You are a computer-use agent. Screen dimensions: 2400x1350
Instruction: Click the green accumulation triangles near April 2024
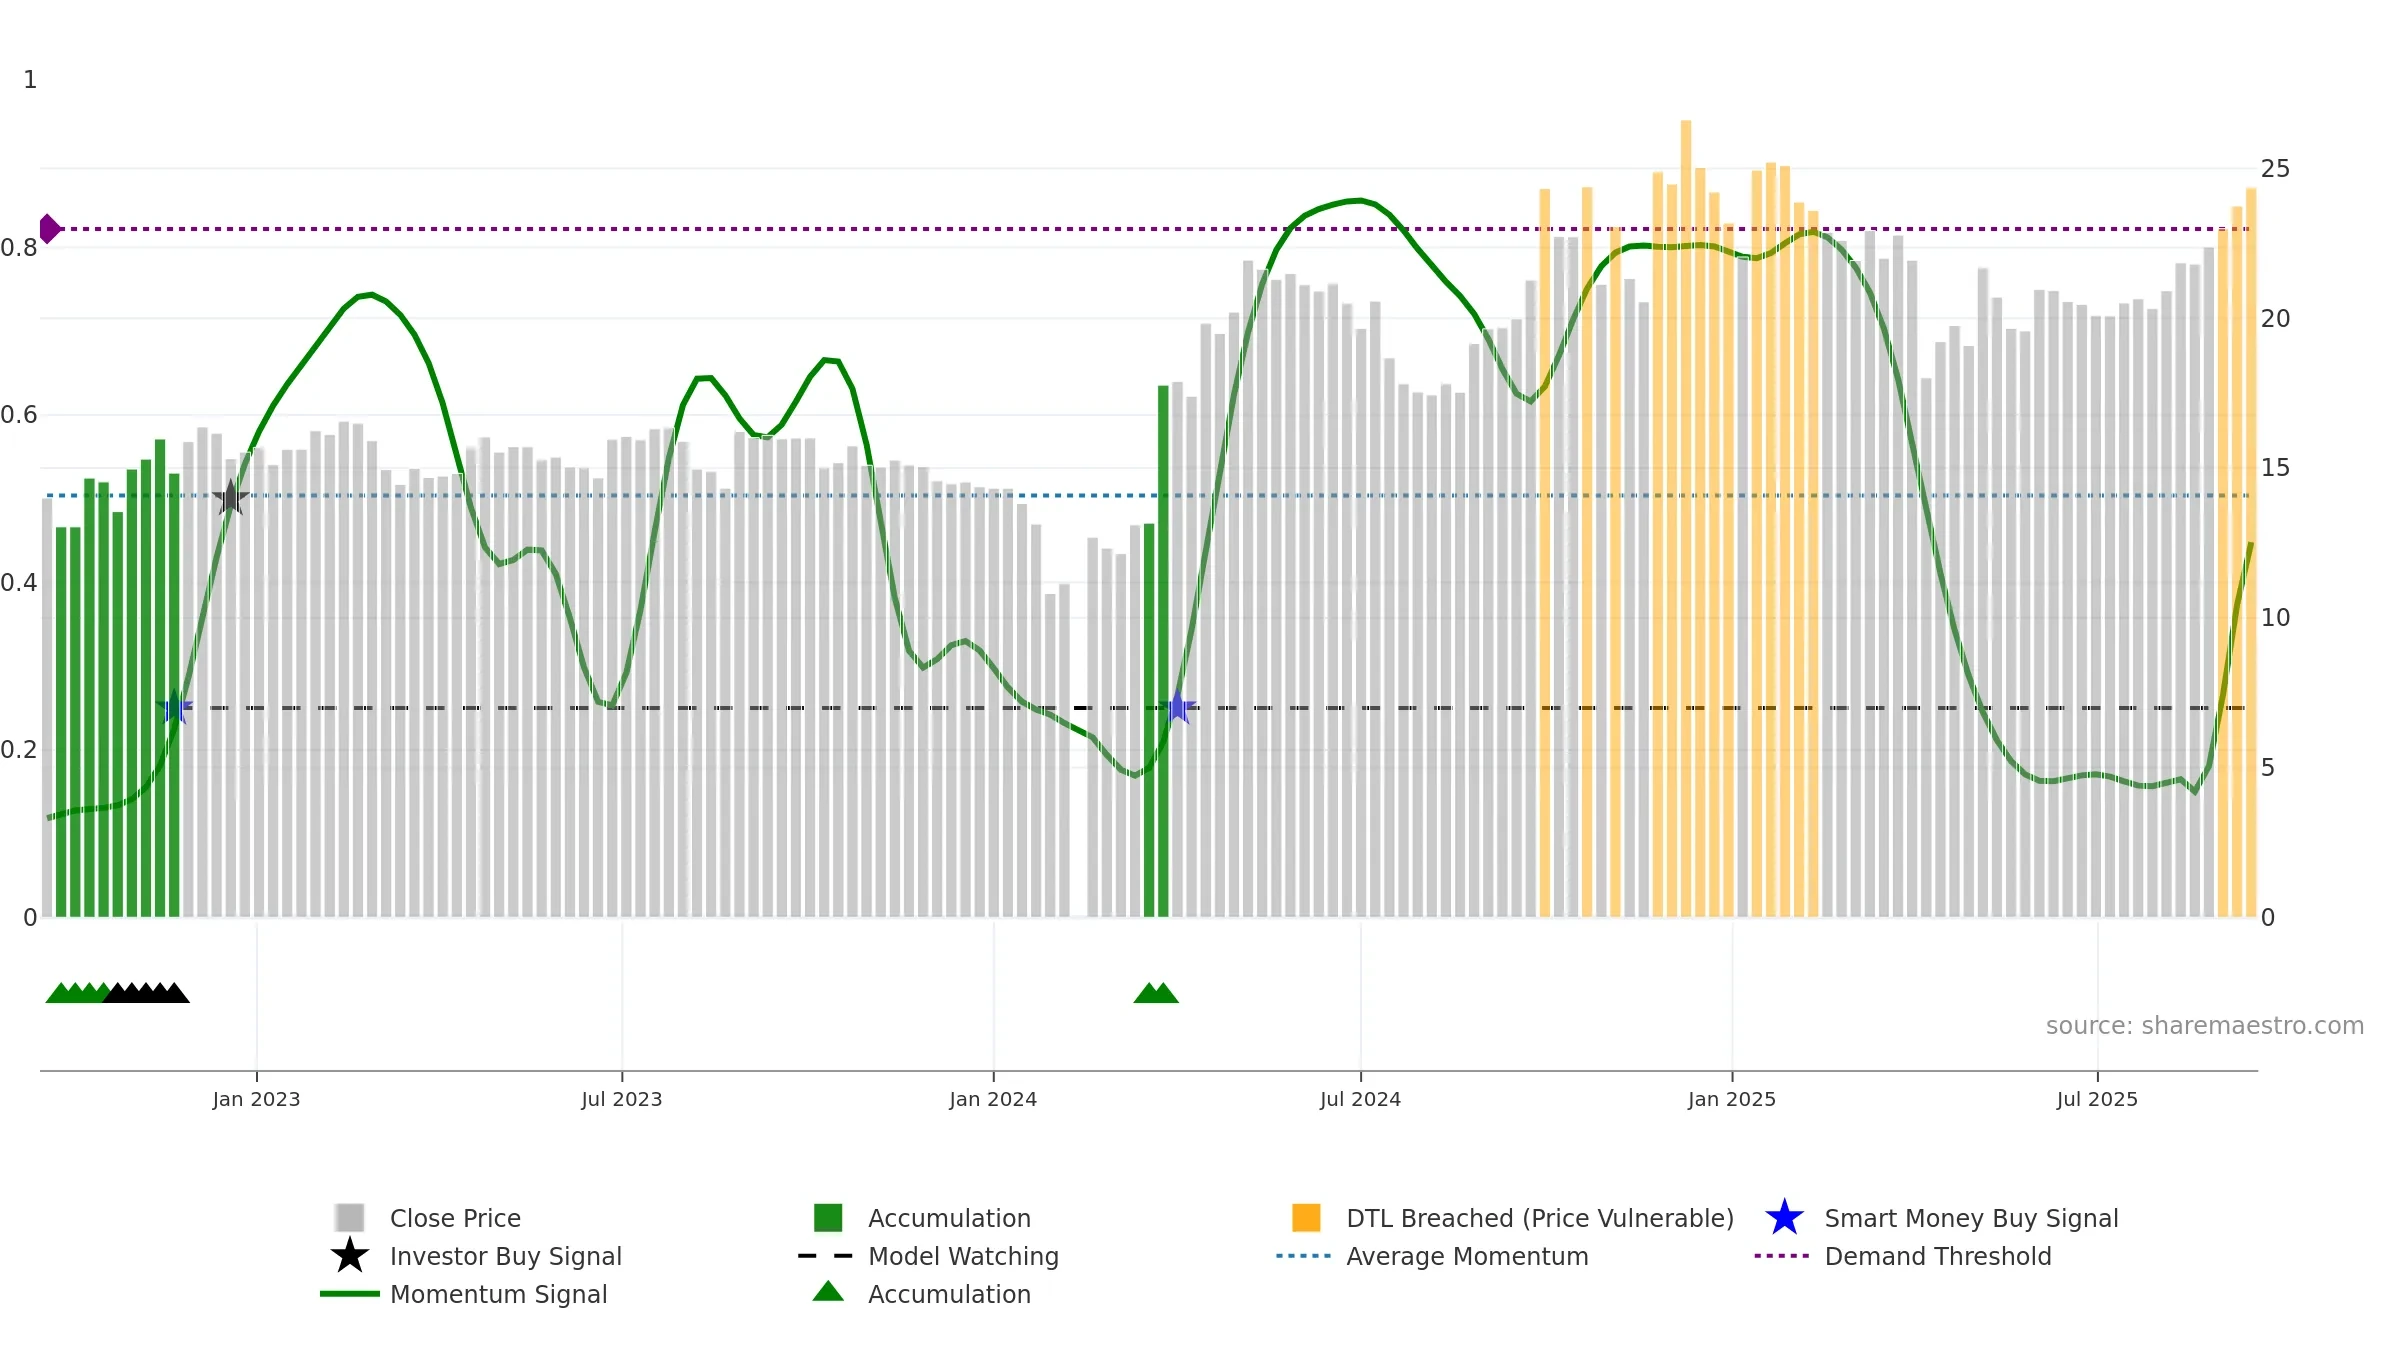(x=1156, y=993)
